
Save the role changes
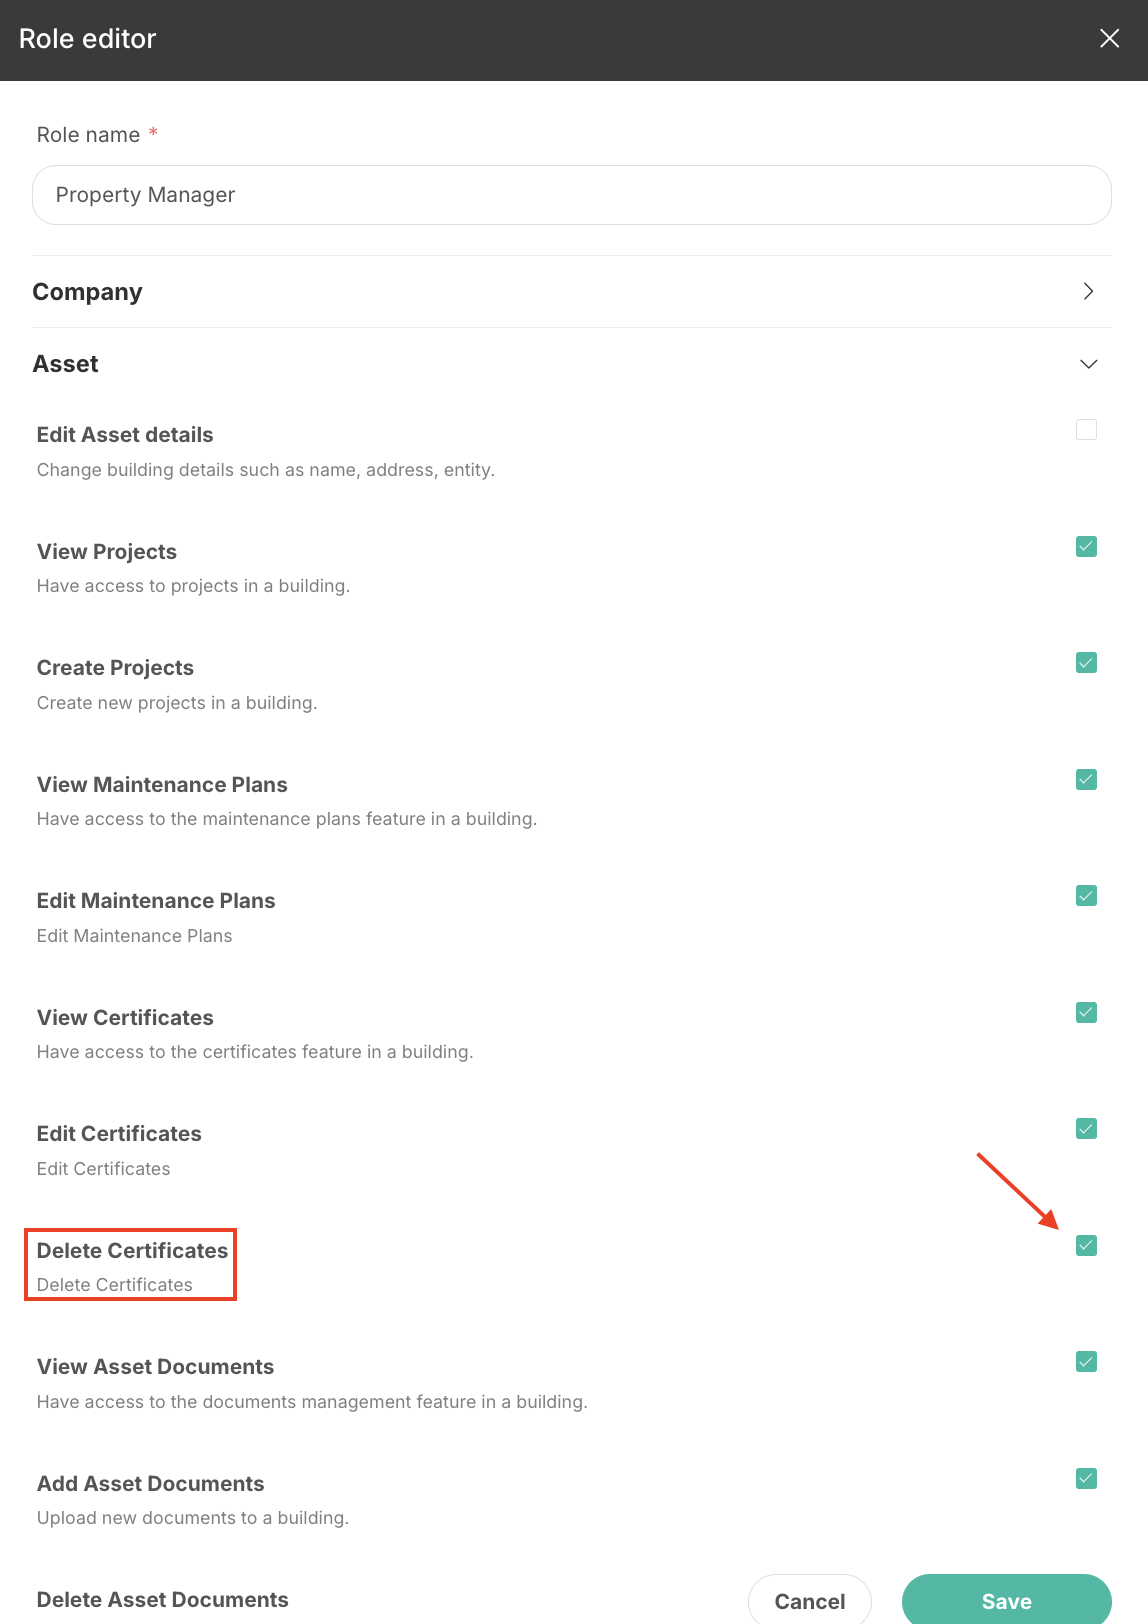pos(1006,1600)
